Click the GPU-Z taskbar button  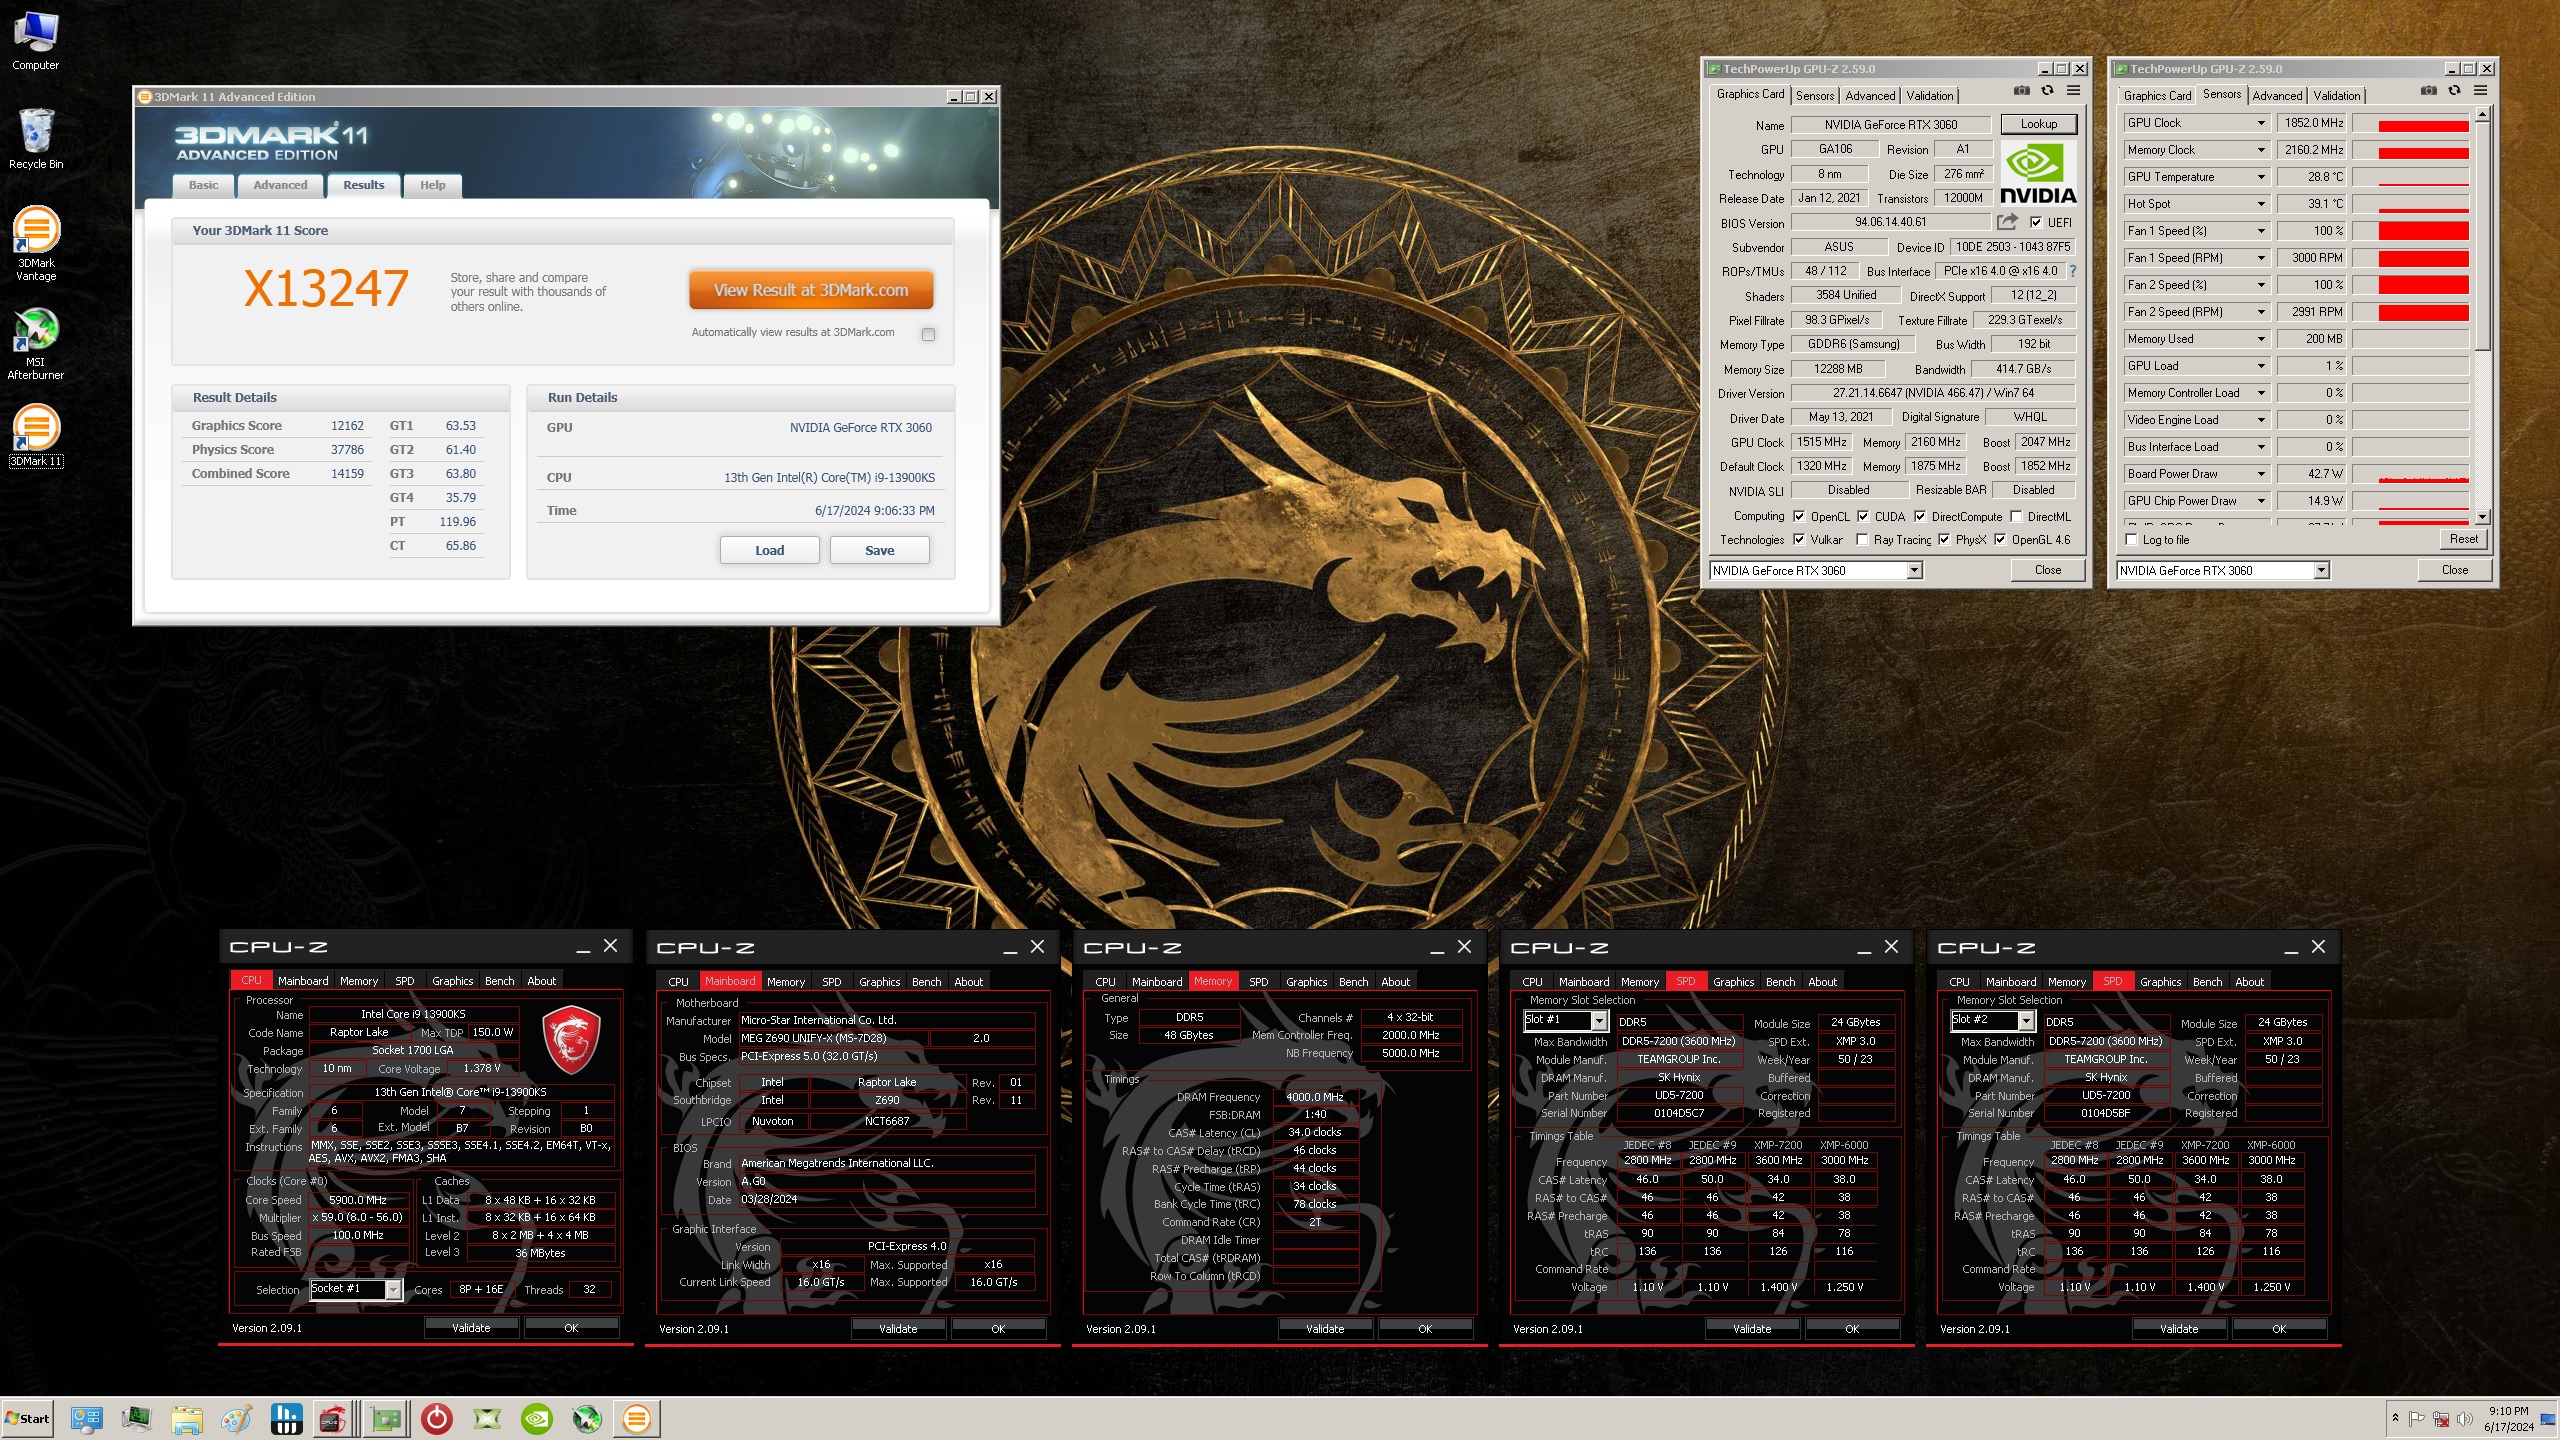[386, 1419]
